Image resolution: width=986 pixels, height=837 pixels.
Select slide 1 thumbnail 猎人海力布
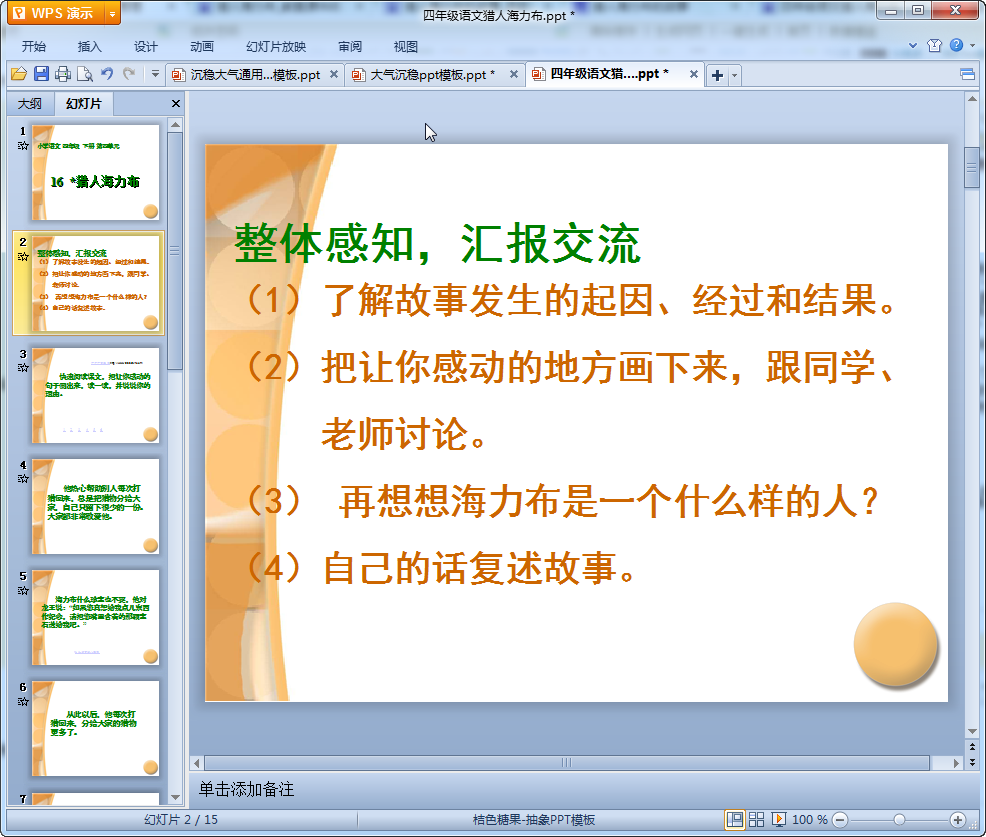(x=96, y=172)
